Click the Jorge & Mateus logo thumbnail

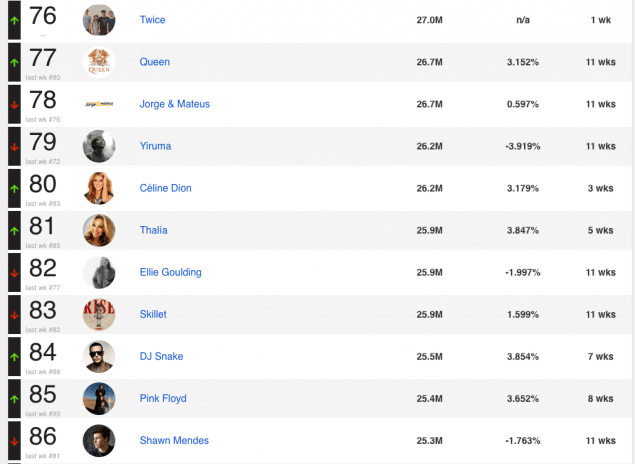[x=99, y=104]
